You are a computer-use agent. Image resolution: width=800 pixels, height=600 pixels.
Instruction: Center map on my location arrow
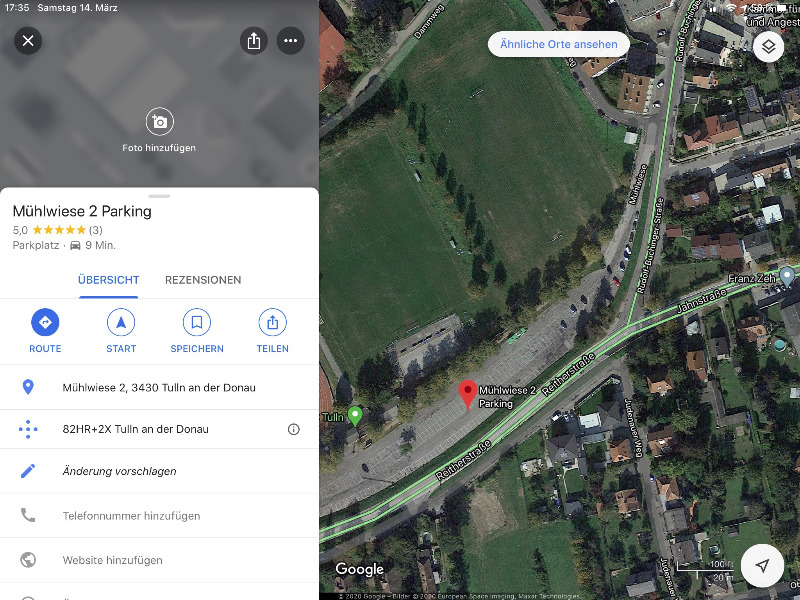[x=762, y=565]
